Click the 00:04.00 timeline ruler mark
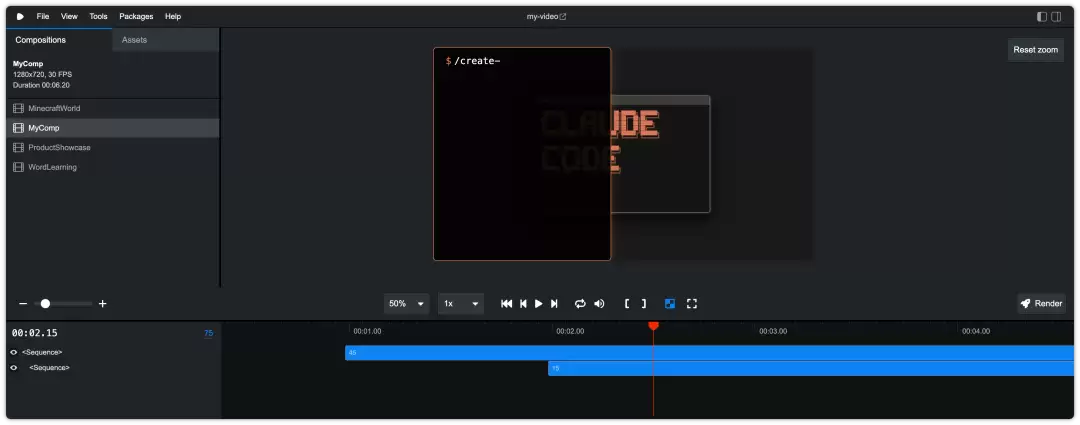Viewport: 1080px width, 425px height. click(976, 331)
